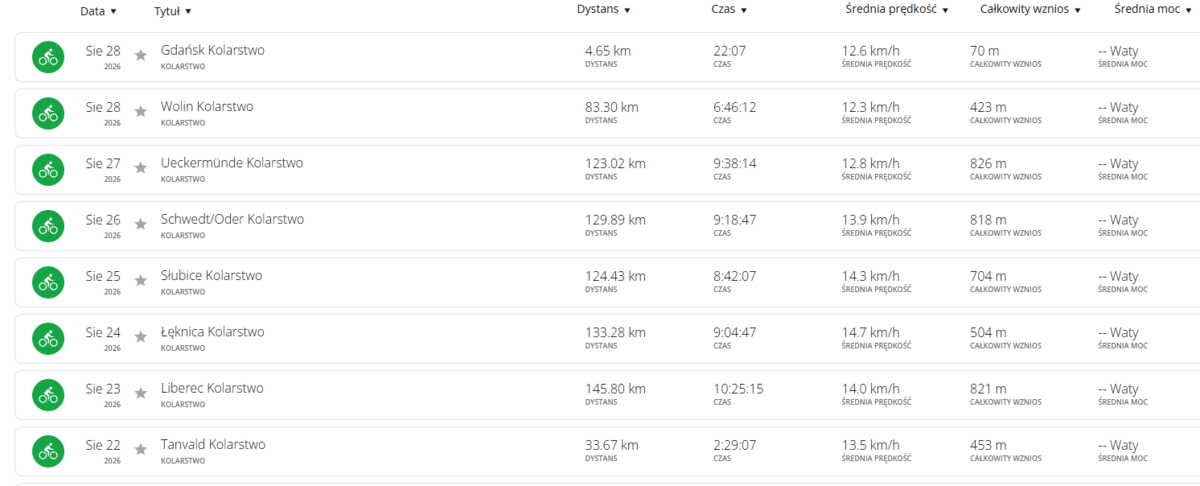The width and height of the screenshot is (1200, 486).
Task: Click the bike icon for Schwedt/Oder activity
Action: 48,227
